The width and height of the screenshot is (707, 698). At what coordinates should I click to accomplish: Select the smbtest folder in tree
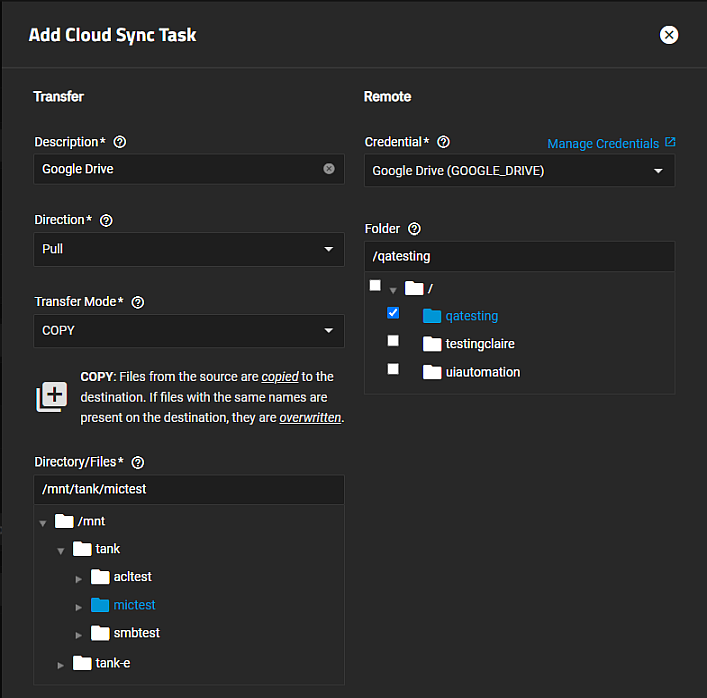coord(136,633)
